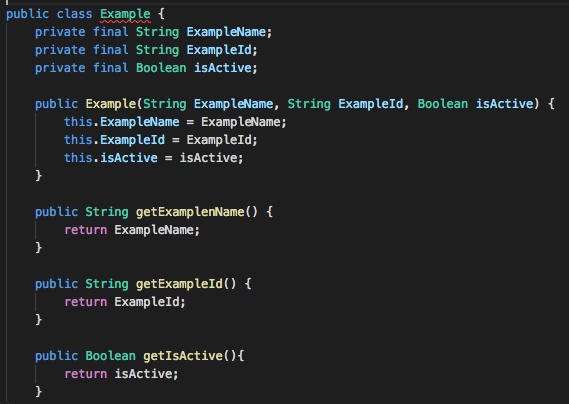Click the String type of getExampleId

pos(107,284)
